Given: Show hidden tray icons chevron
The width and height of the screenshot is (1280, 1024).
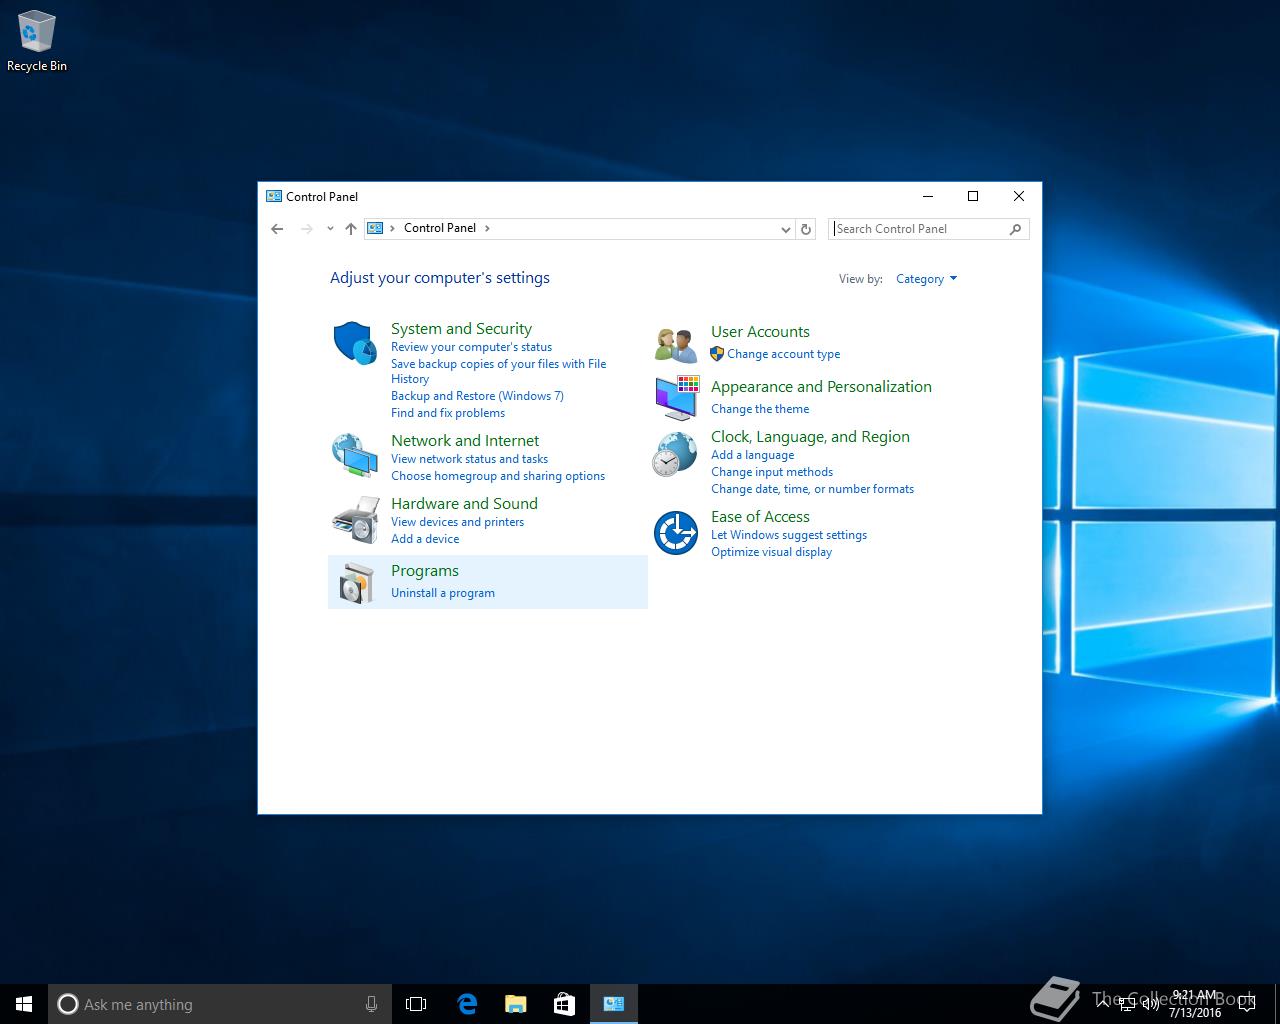Looking at the screenshot, I should click(1104, 1004).
